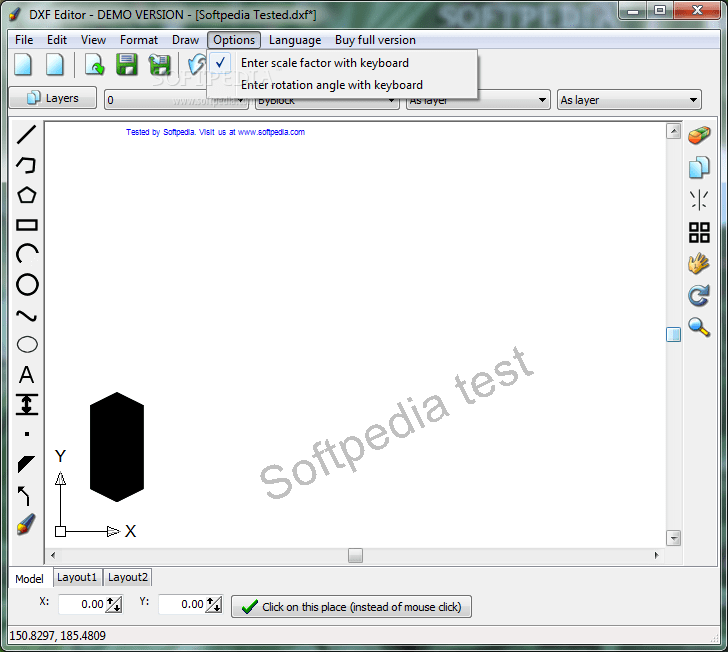
Task: Click the blue Tested by Softpedia text
Action: [x=215, y=132]
